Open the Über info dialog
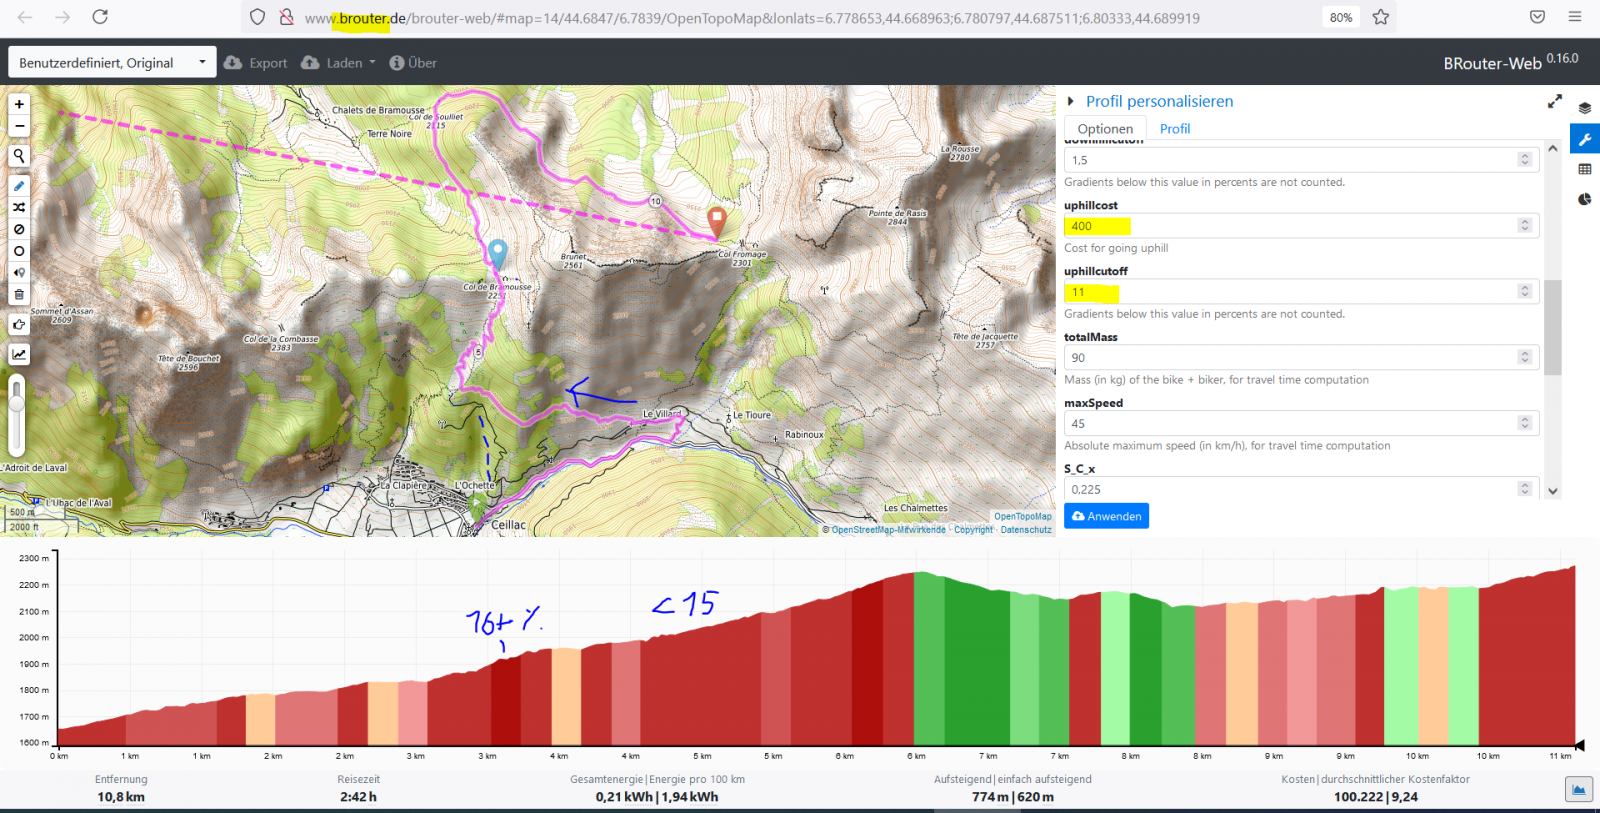The image size is (1600, 813). point(413,62)
